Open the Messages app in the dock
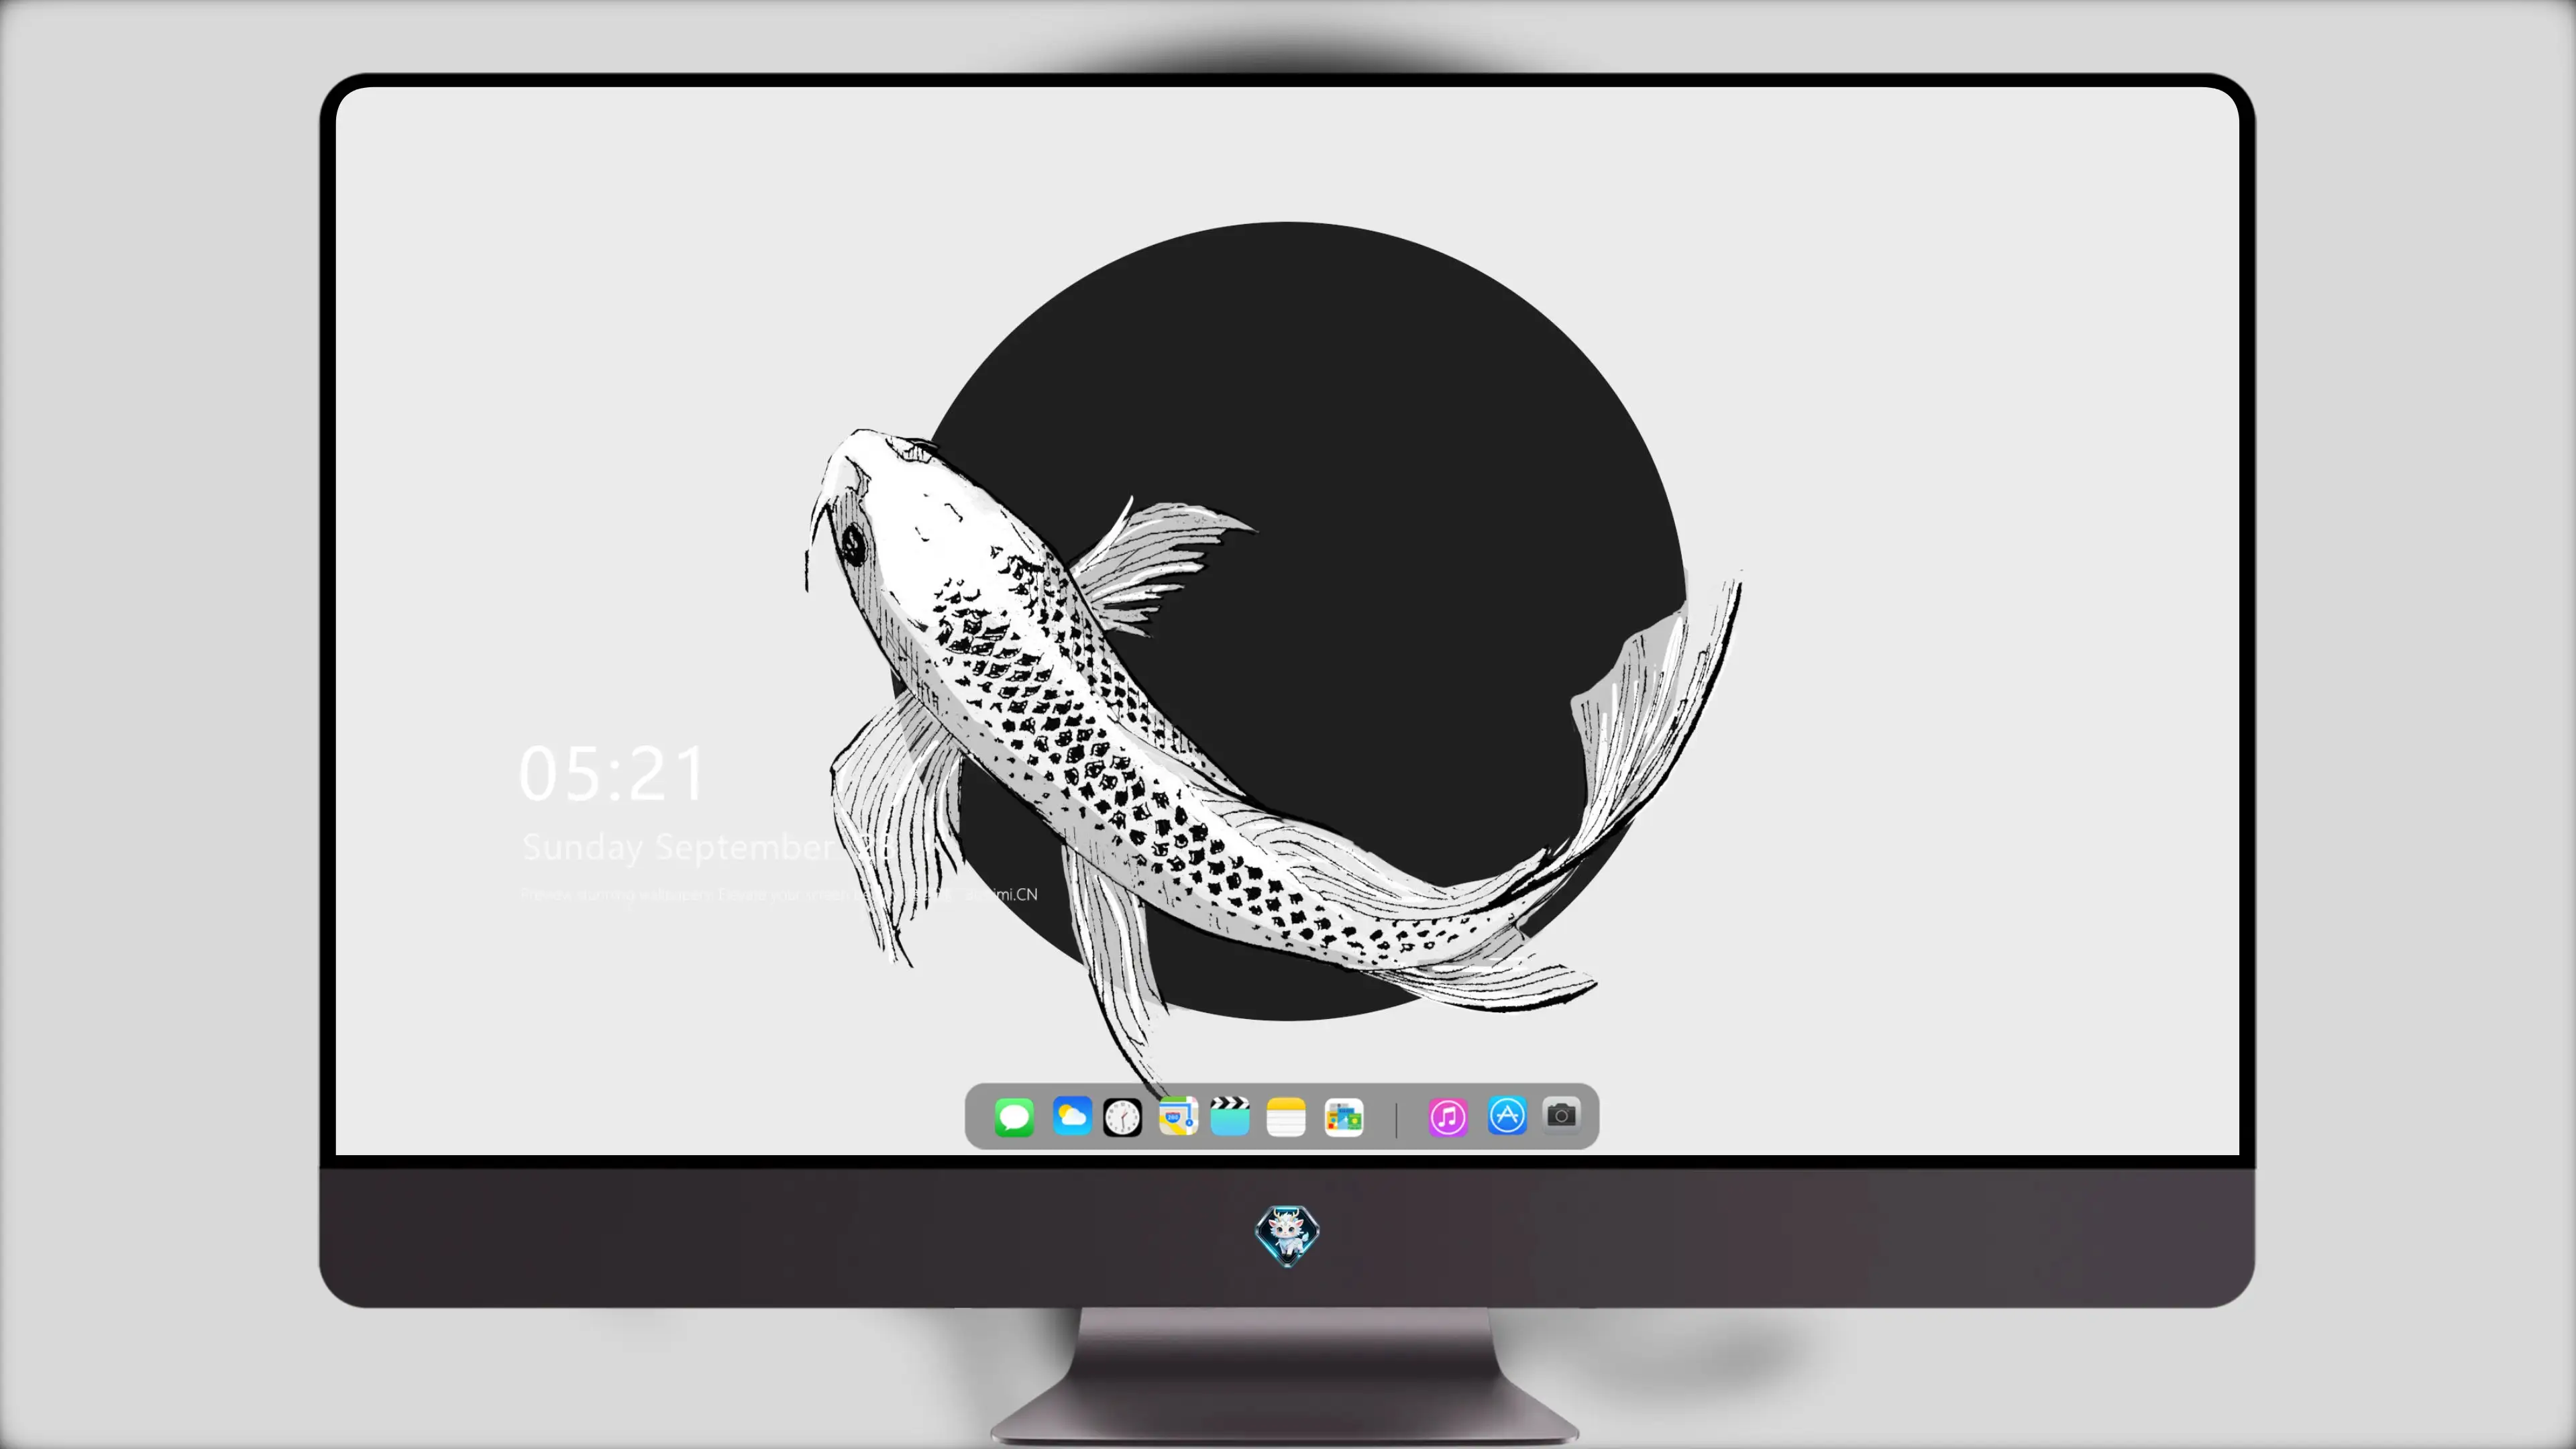 coord(1014,1117)
